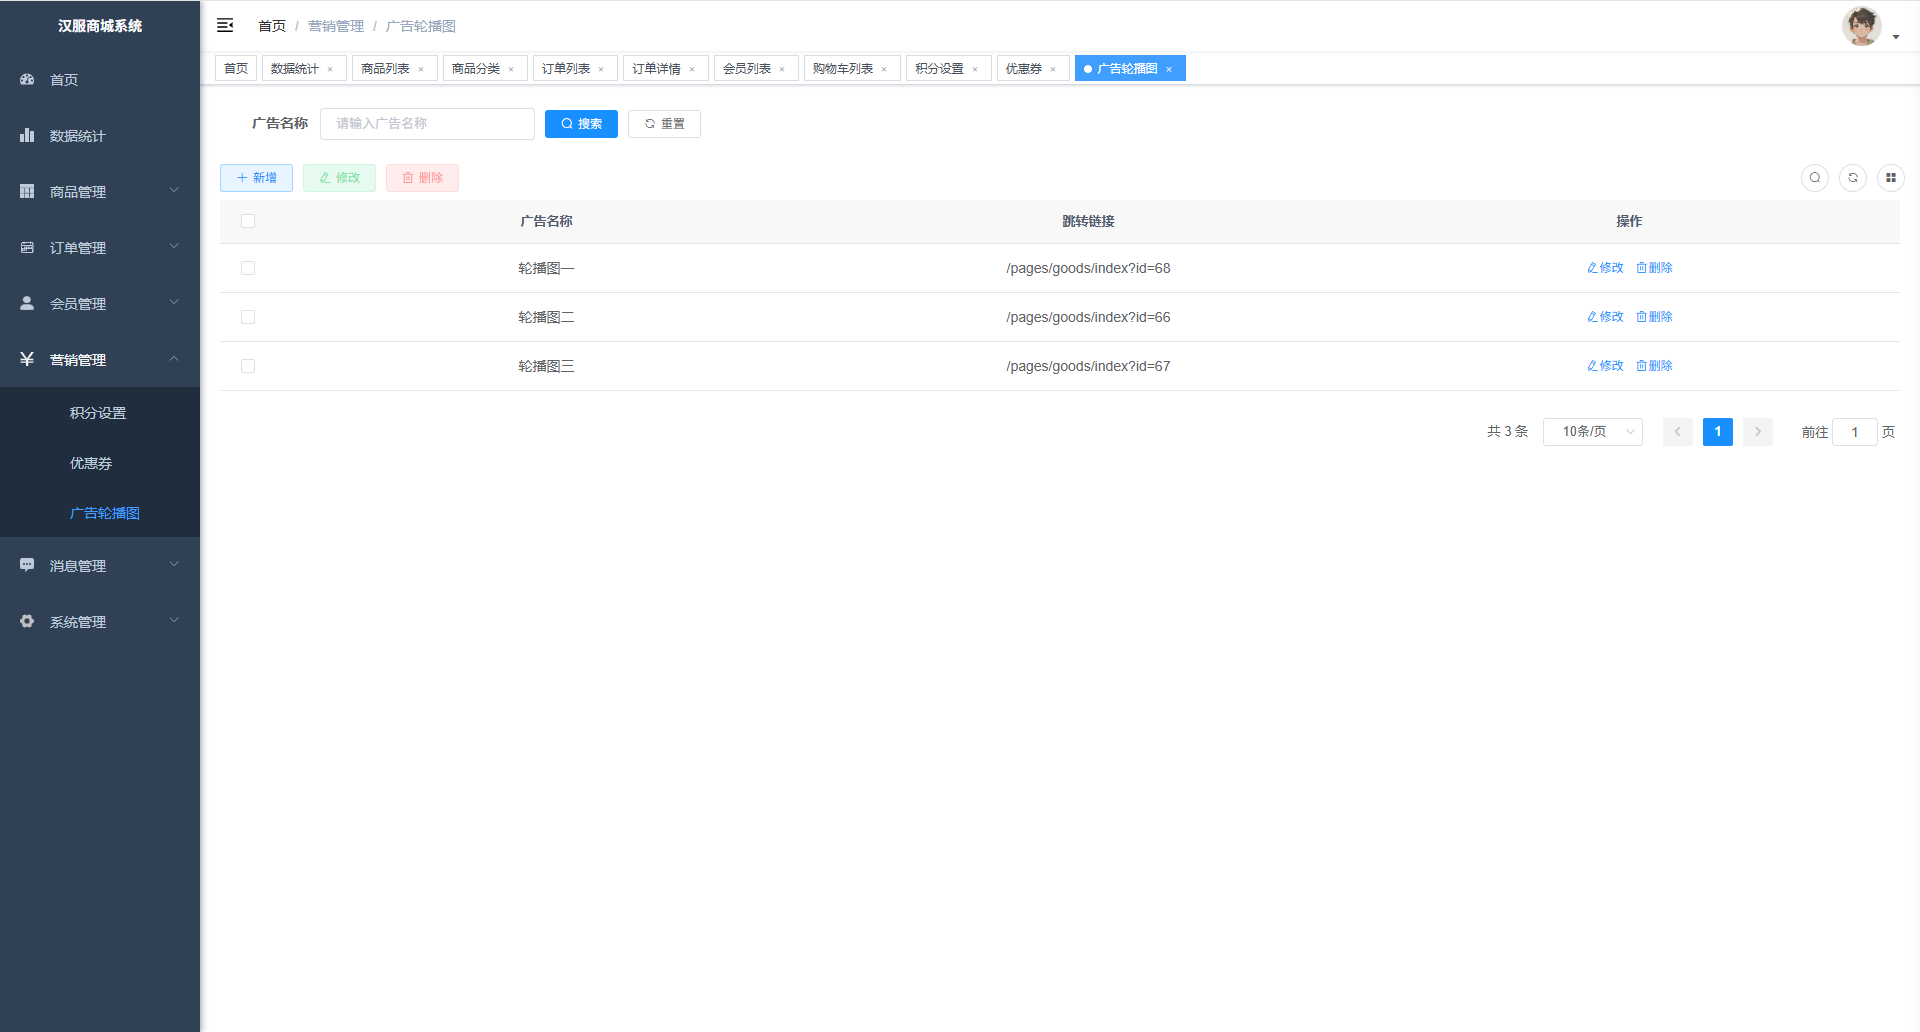
Task: Collapse the sidebar with the hamburger icon
Action: click(x=225, y=25)
